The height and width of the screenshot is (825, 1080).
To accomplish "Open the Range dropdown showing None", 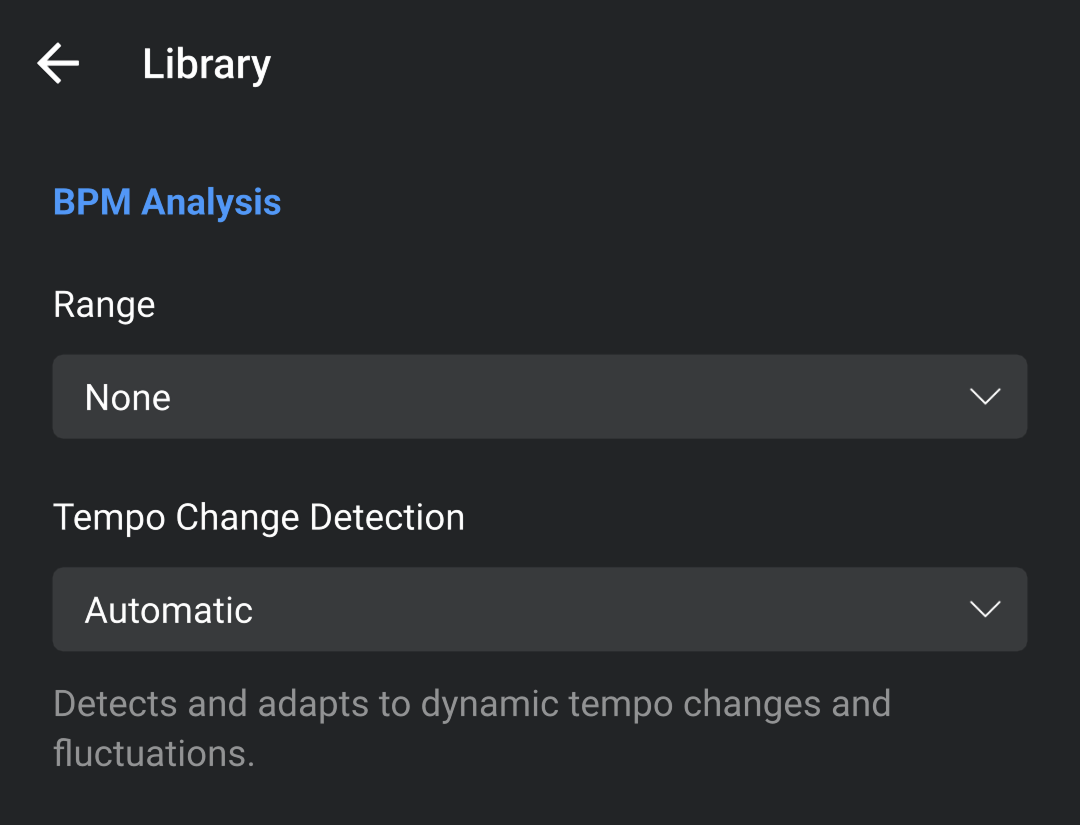I will tap(540, 397).
